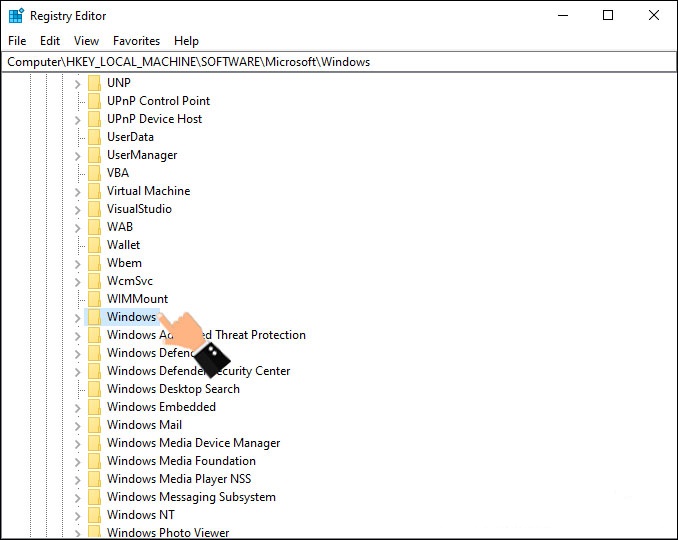Image resolution: width=678 pixels, height=540 pixels.
Task: Expand the Windows key node
Action: tap(77, 317)
